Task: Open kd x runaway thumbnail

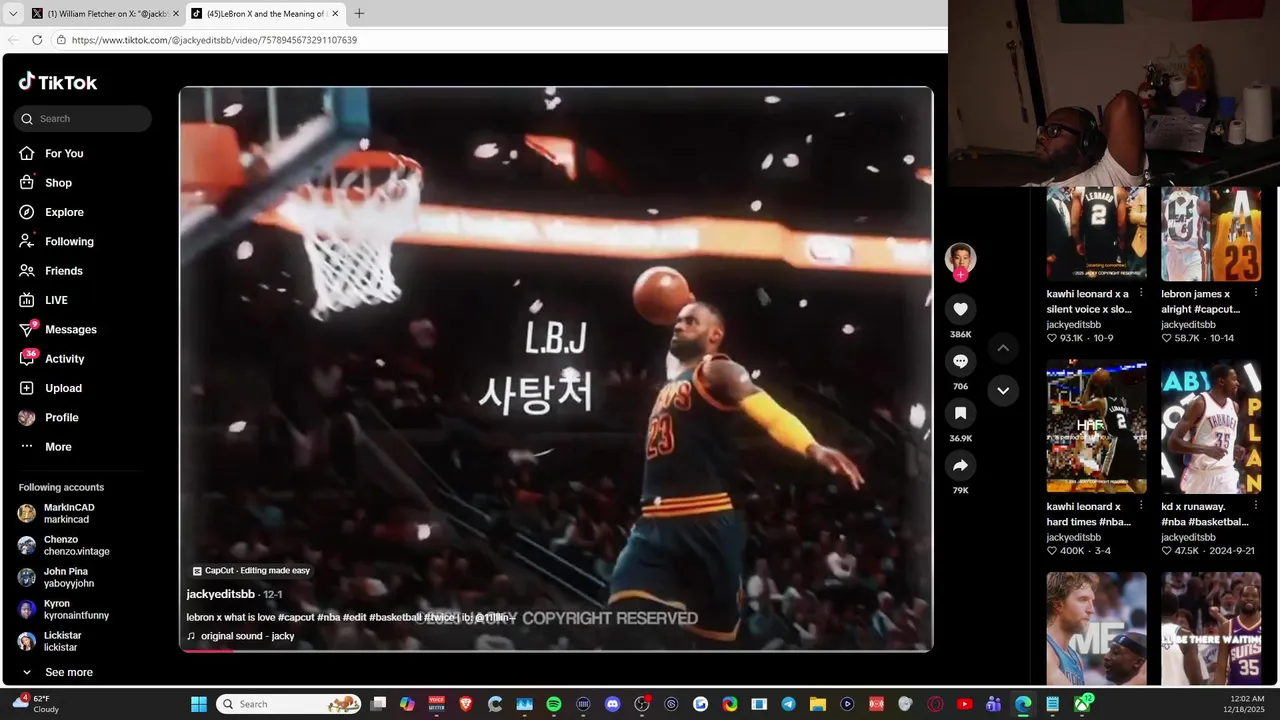Action: 1211,427
